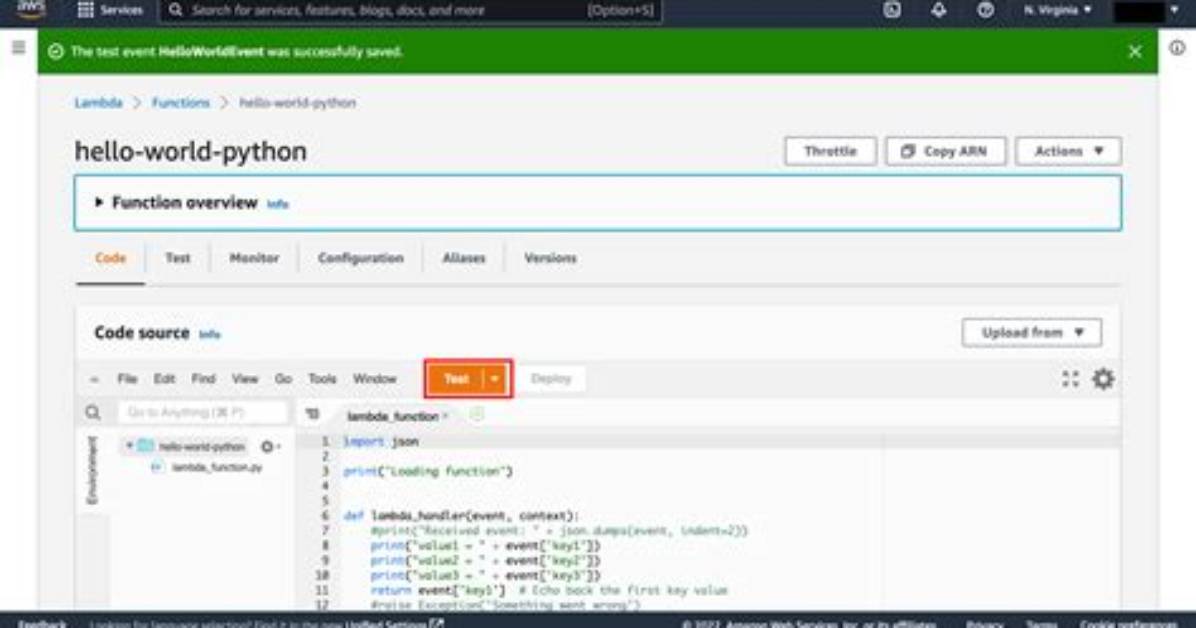Screen dimensions: 1196x628
Task: Click the Throttle button
Action: click(830, 151)
